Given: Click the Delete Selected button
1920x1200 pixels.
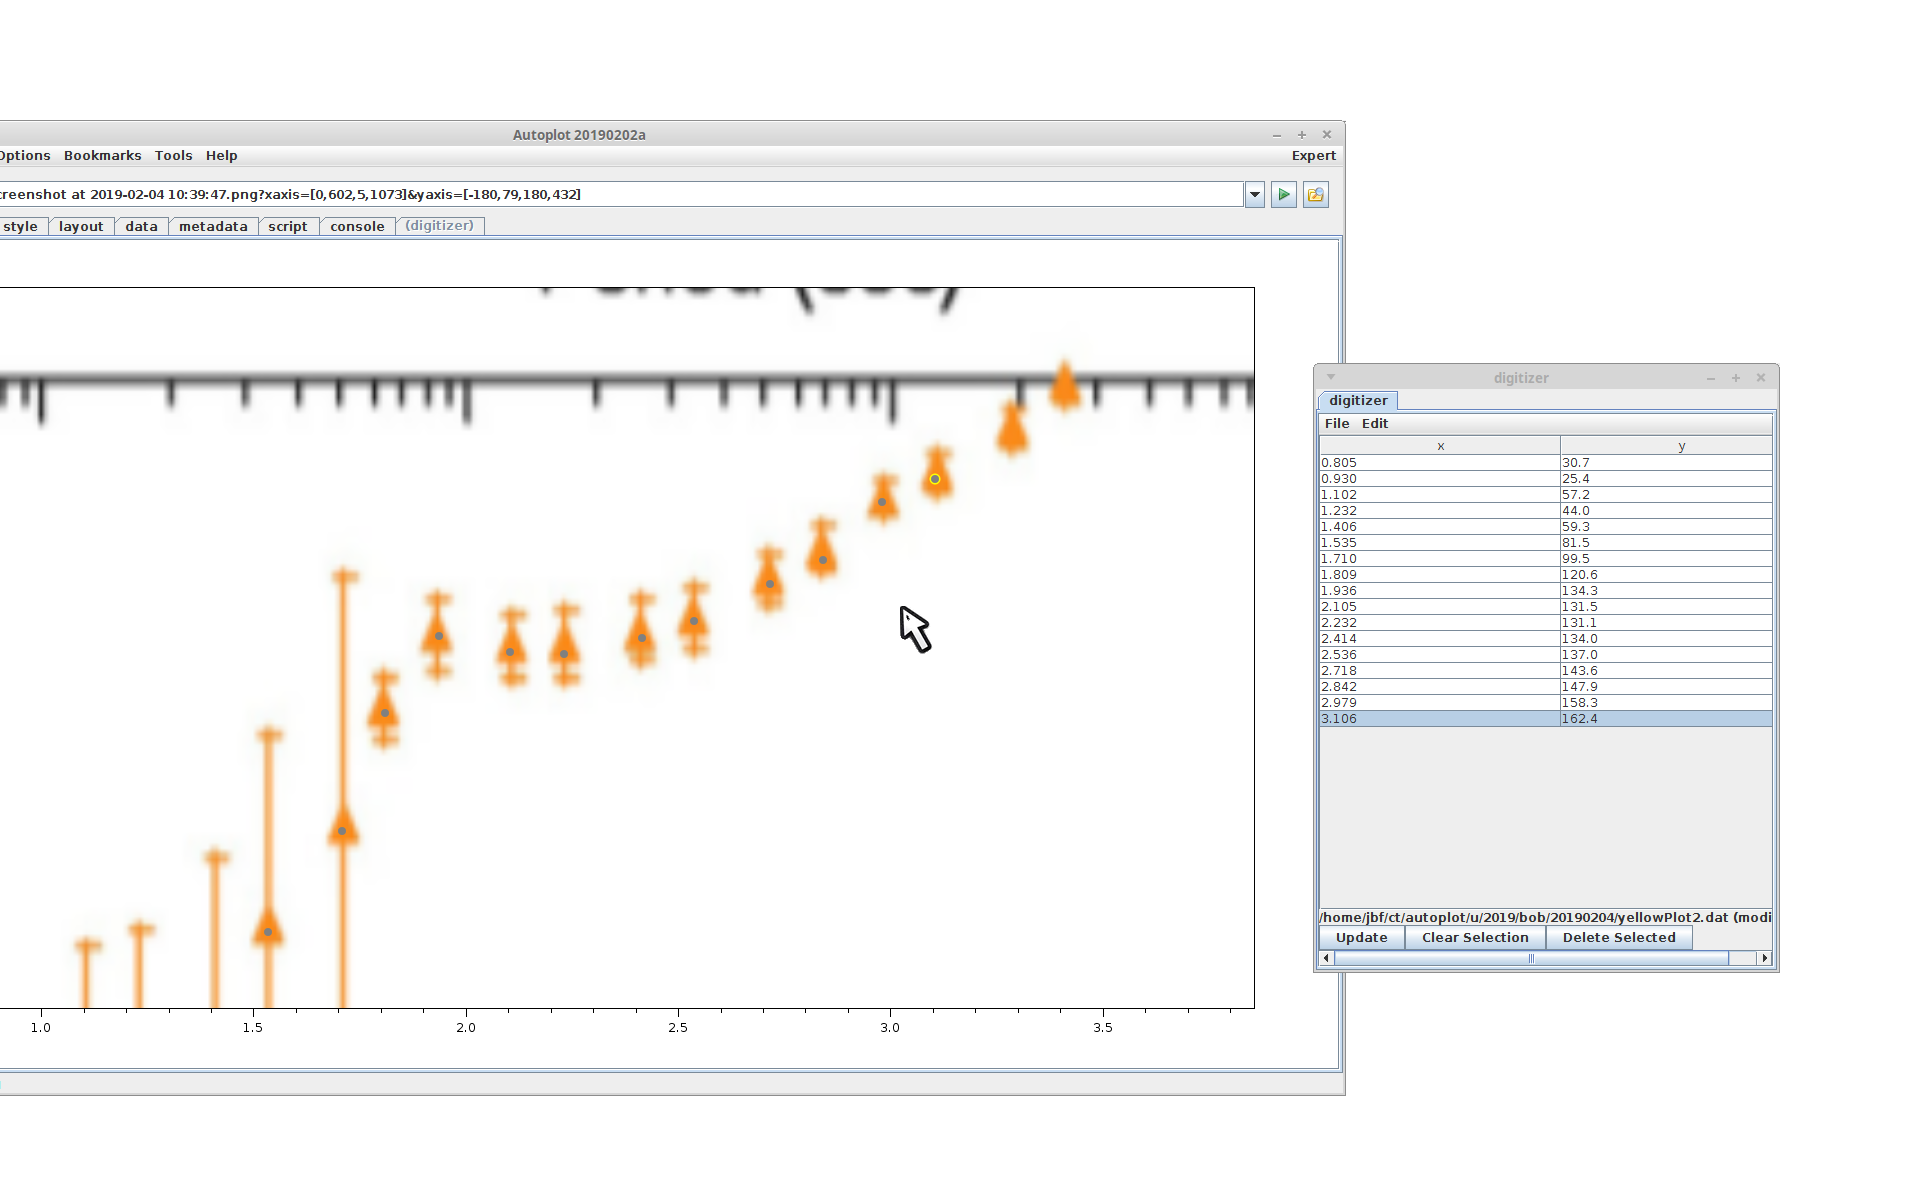Looking at the screenshot, I should 1619,938.
